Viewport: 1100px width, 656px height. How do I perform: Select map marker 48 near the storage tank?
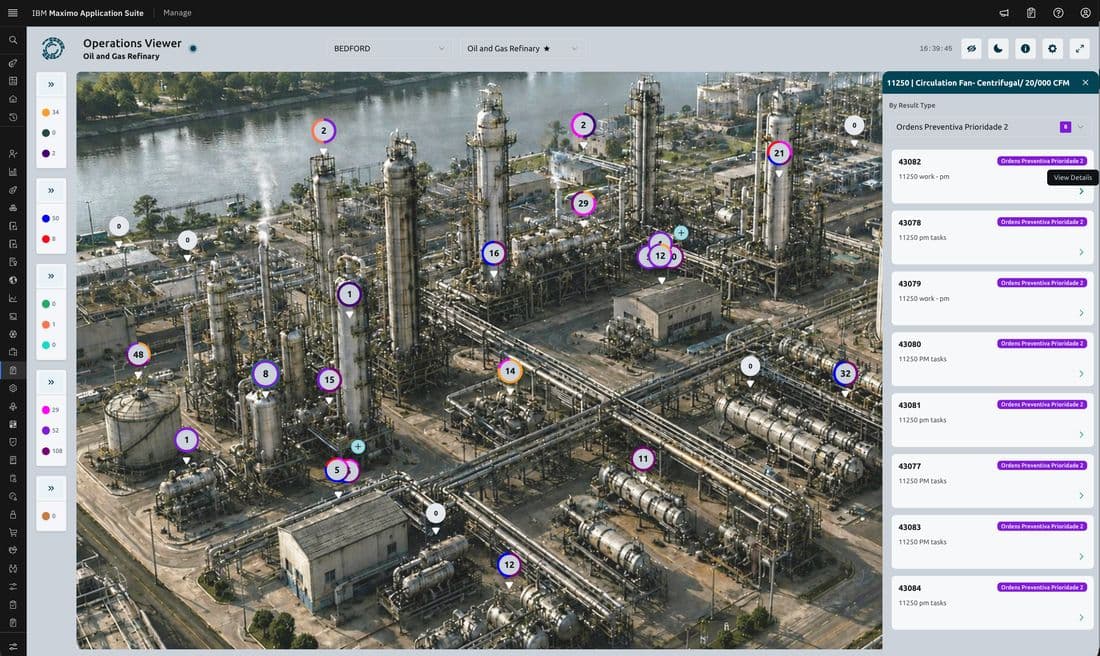click(x=138, y=354)
